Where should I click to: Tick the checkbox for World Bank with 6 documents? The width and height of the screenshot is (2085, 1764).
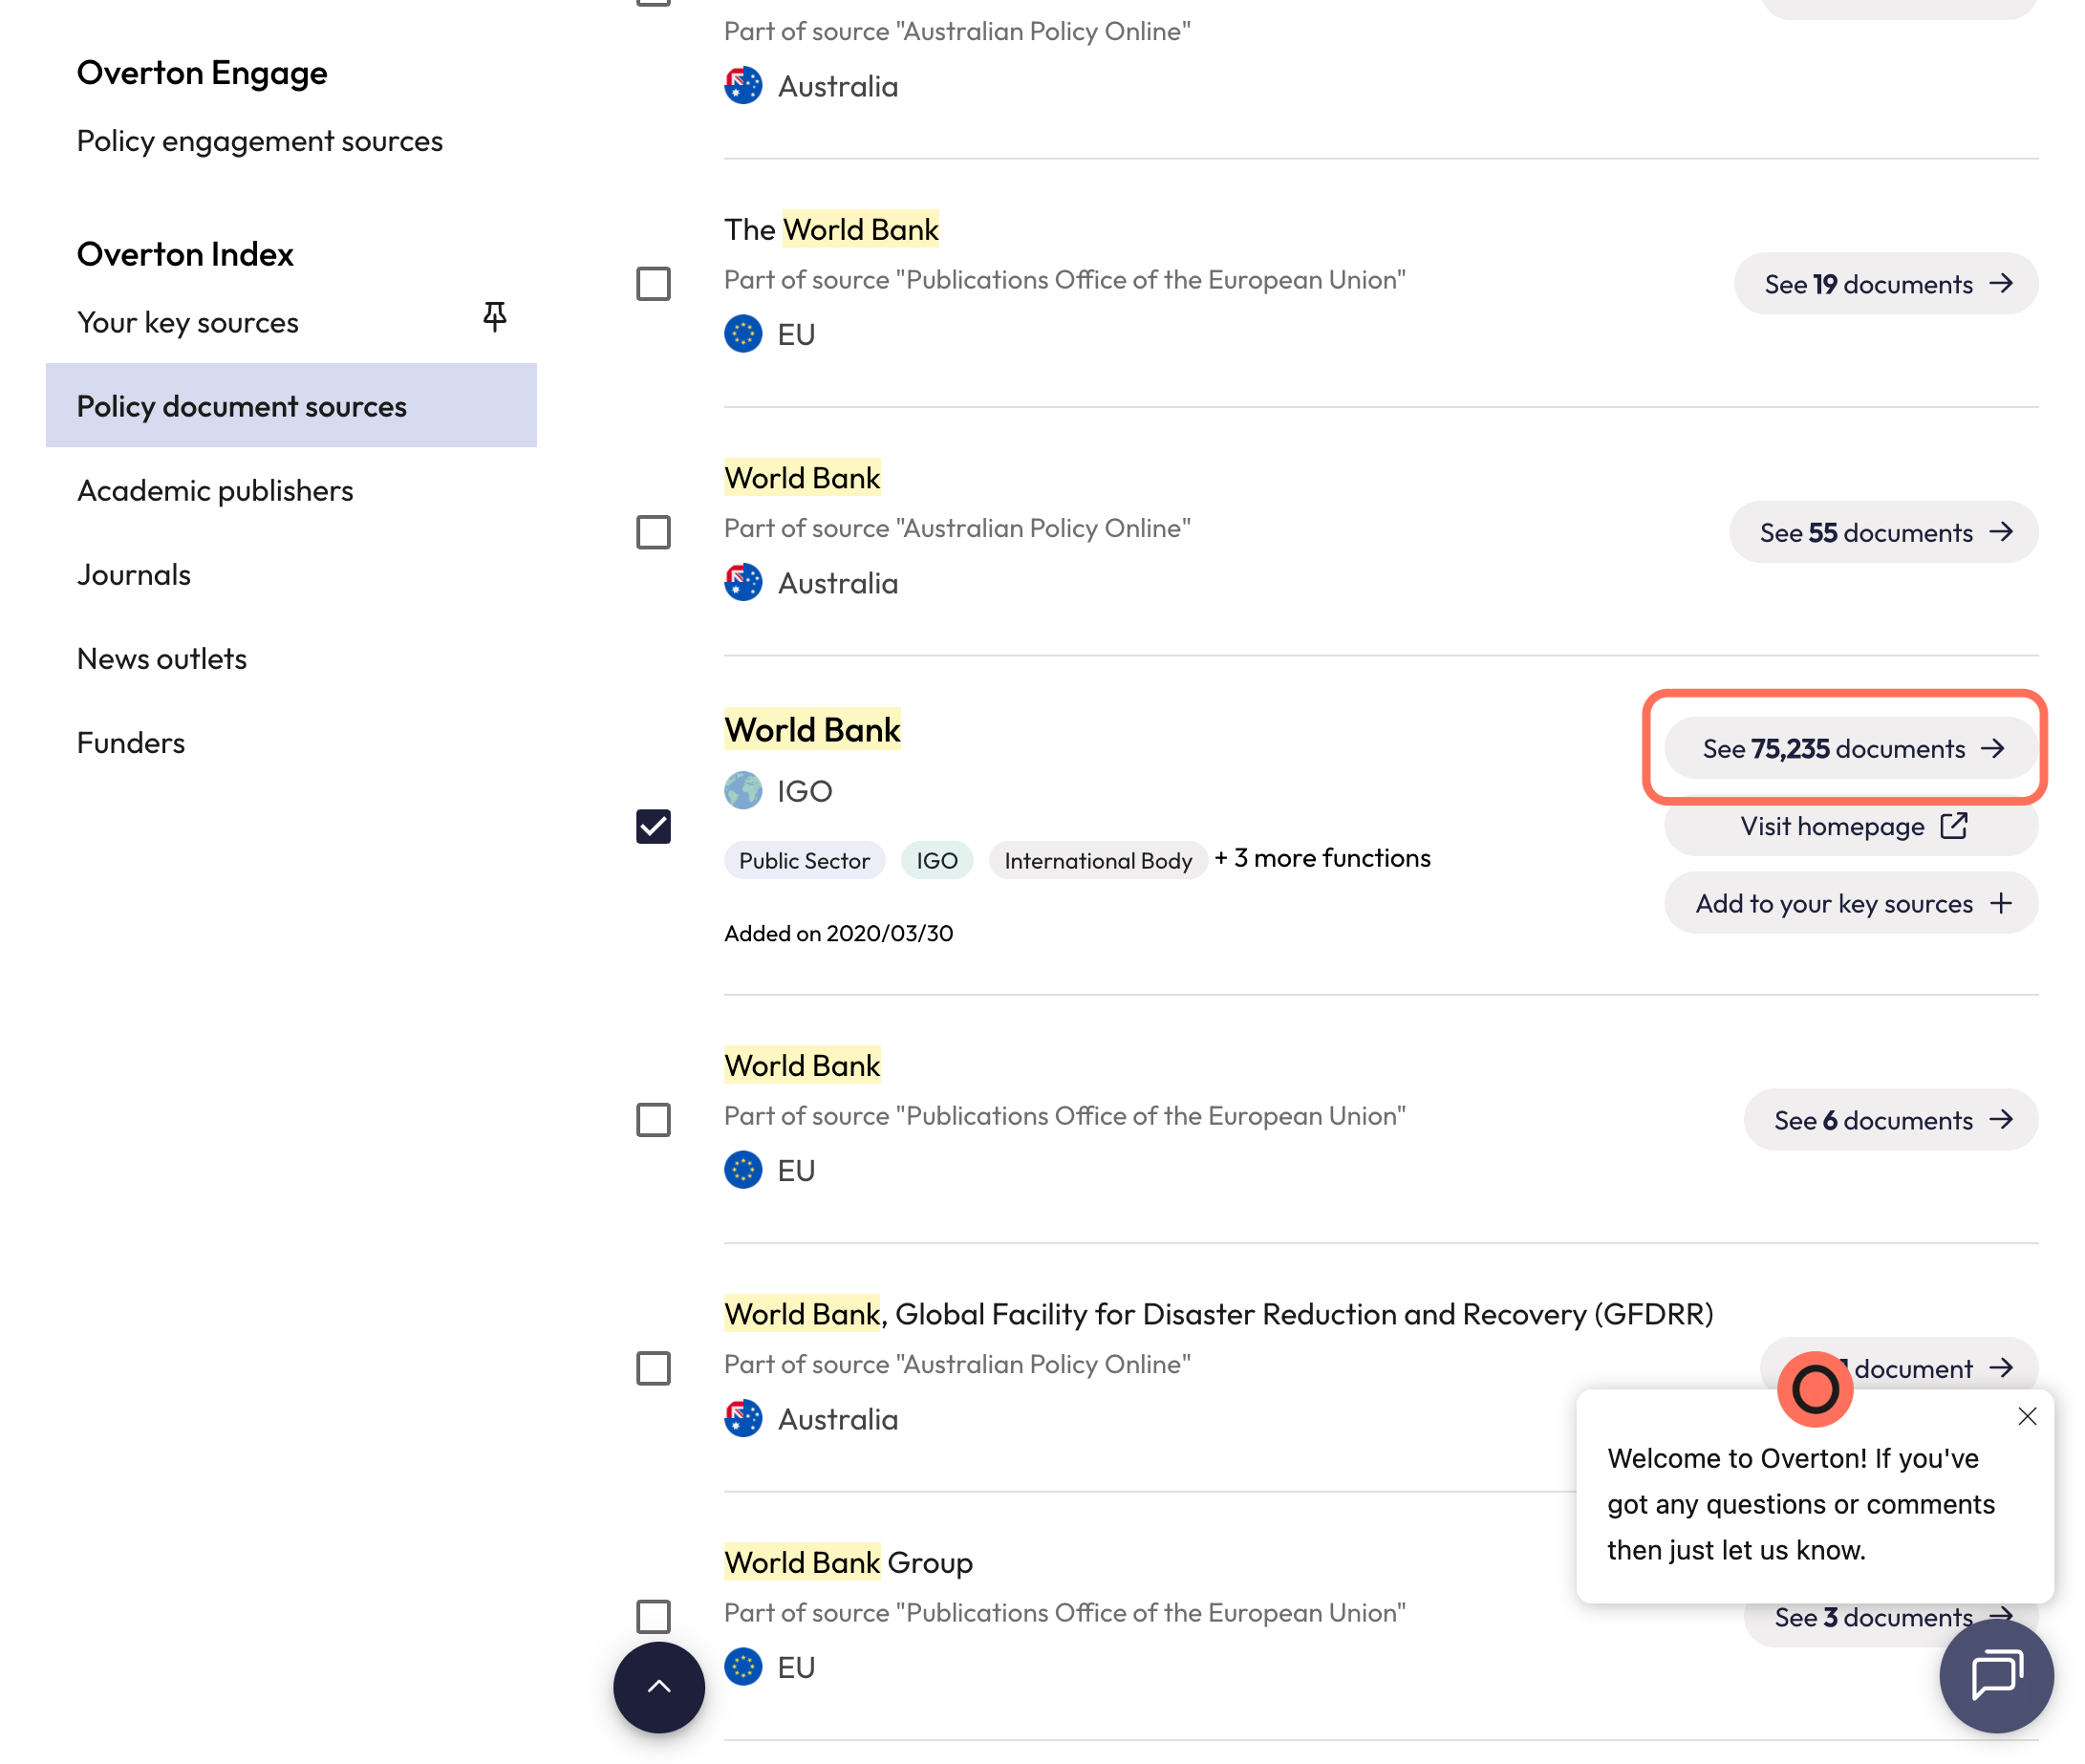coord(653,1119)
